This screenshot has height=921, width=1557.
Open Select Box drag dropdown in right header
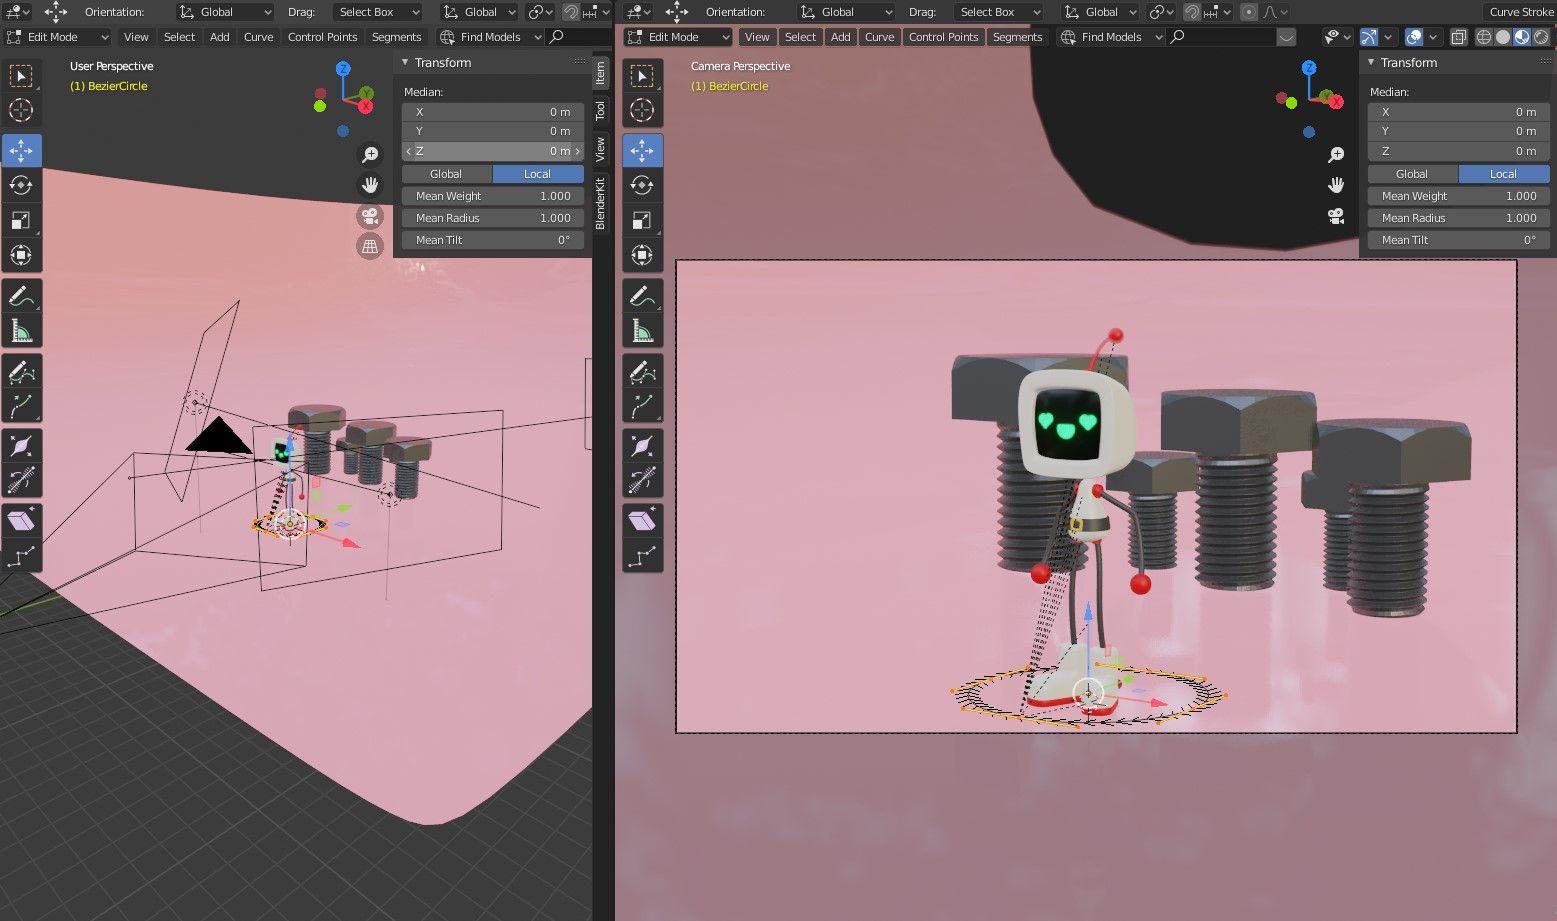(999, 12)
